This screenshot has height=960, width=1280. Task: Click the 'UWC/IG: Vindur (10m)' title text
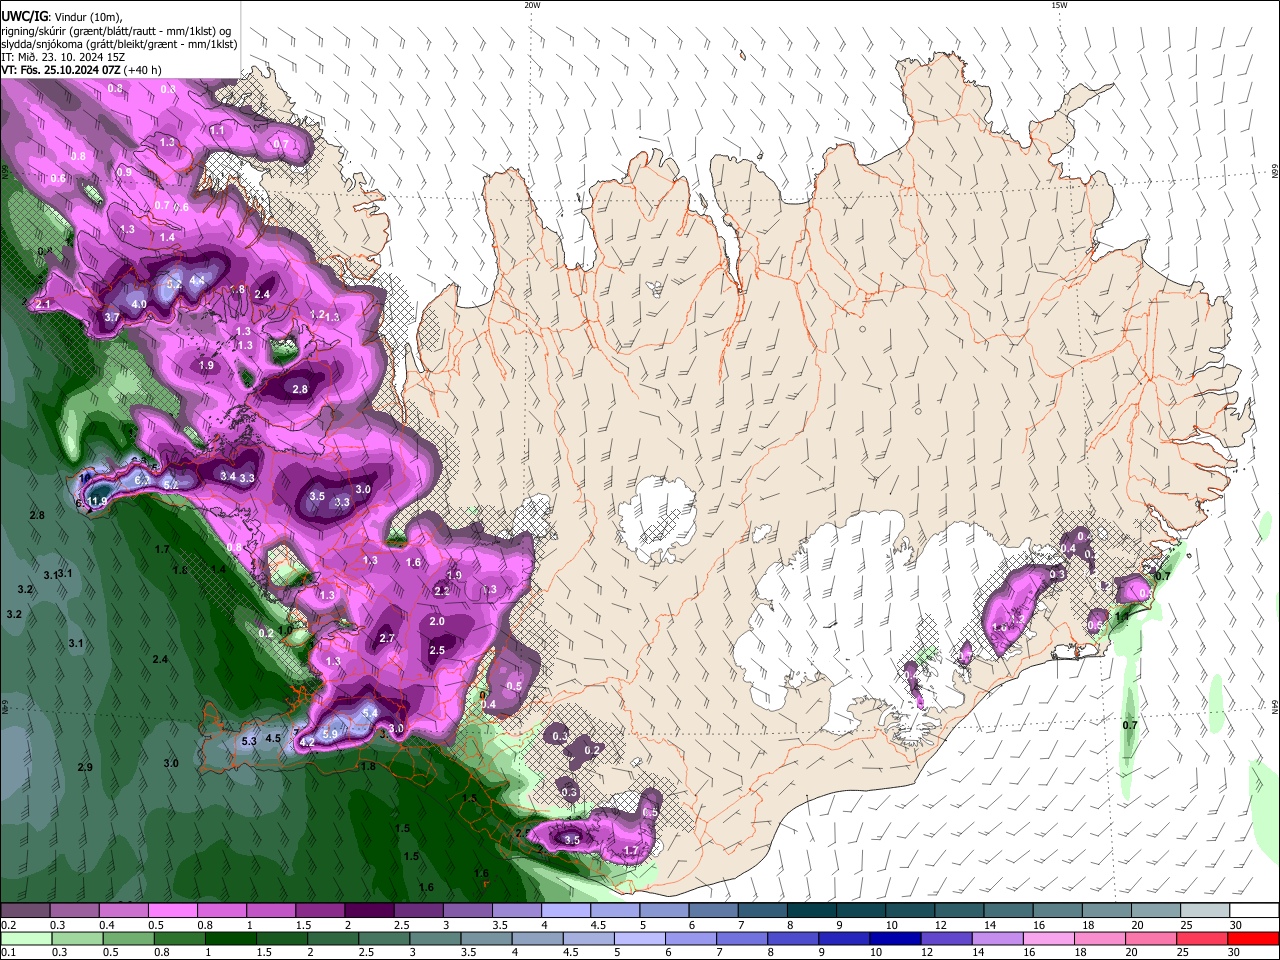[64, 17]
